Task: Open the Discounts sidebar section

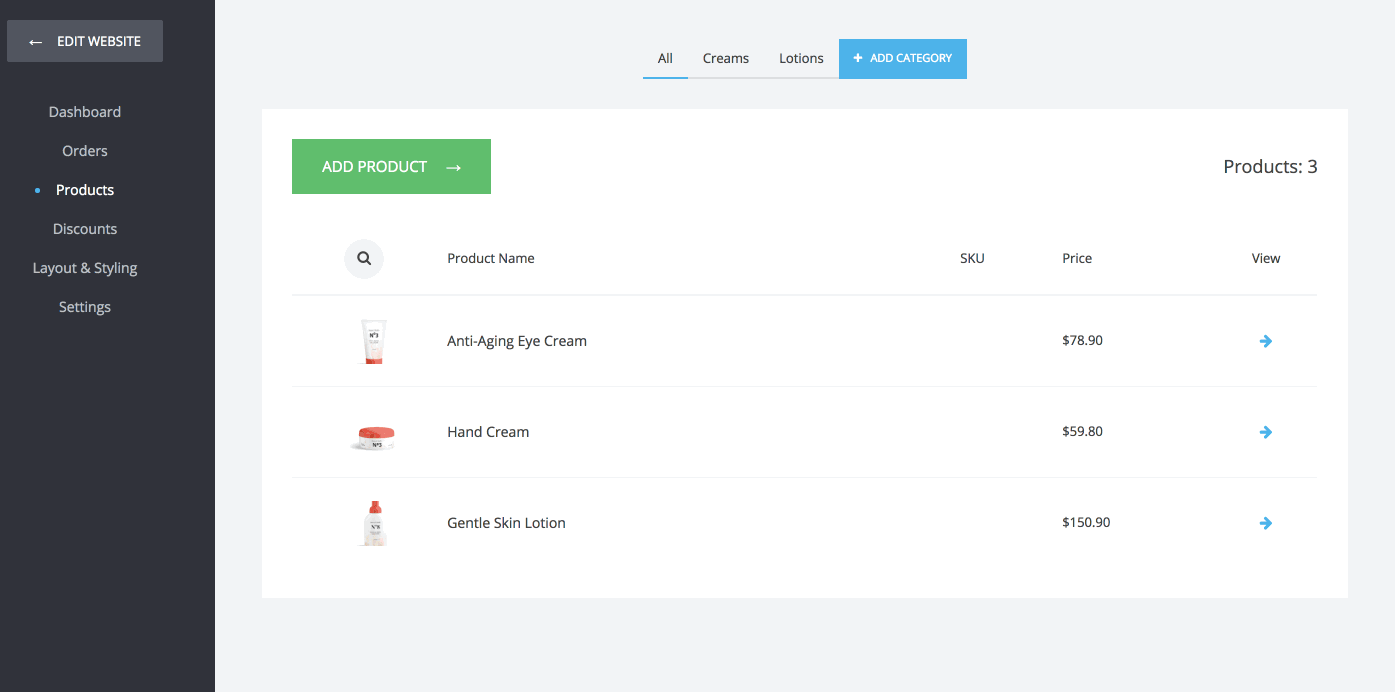Action: [85, 229]
